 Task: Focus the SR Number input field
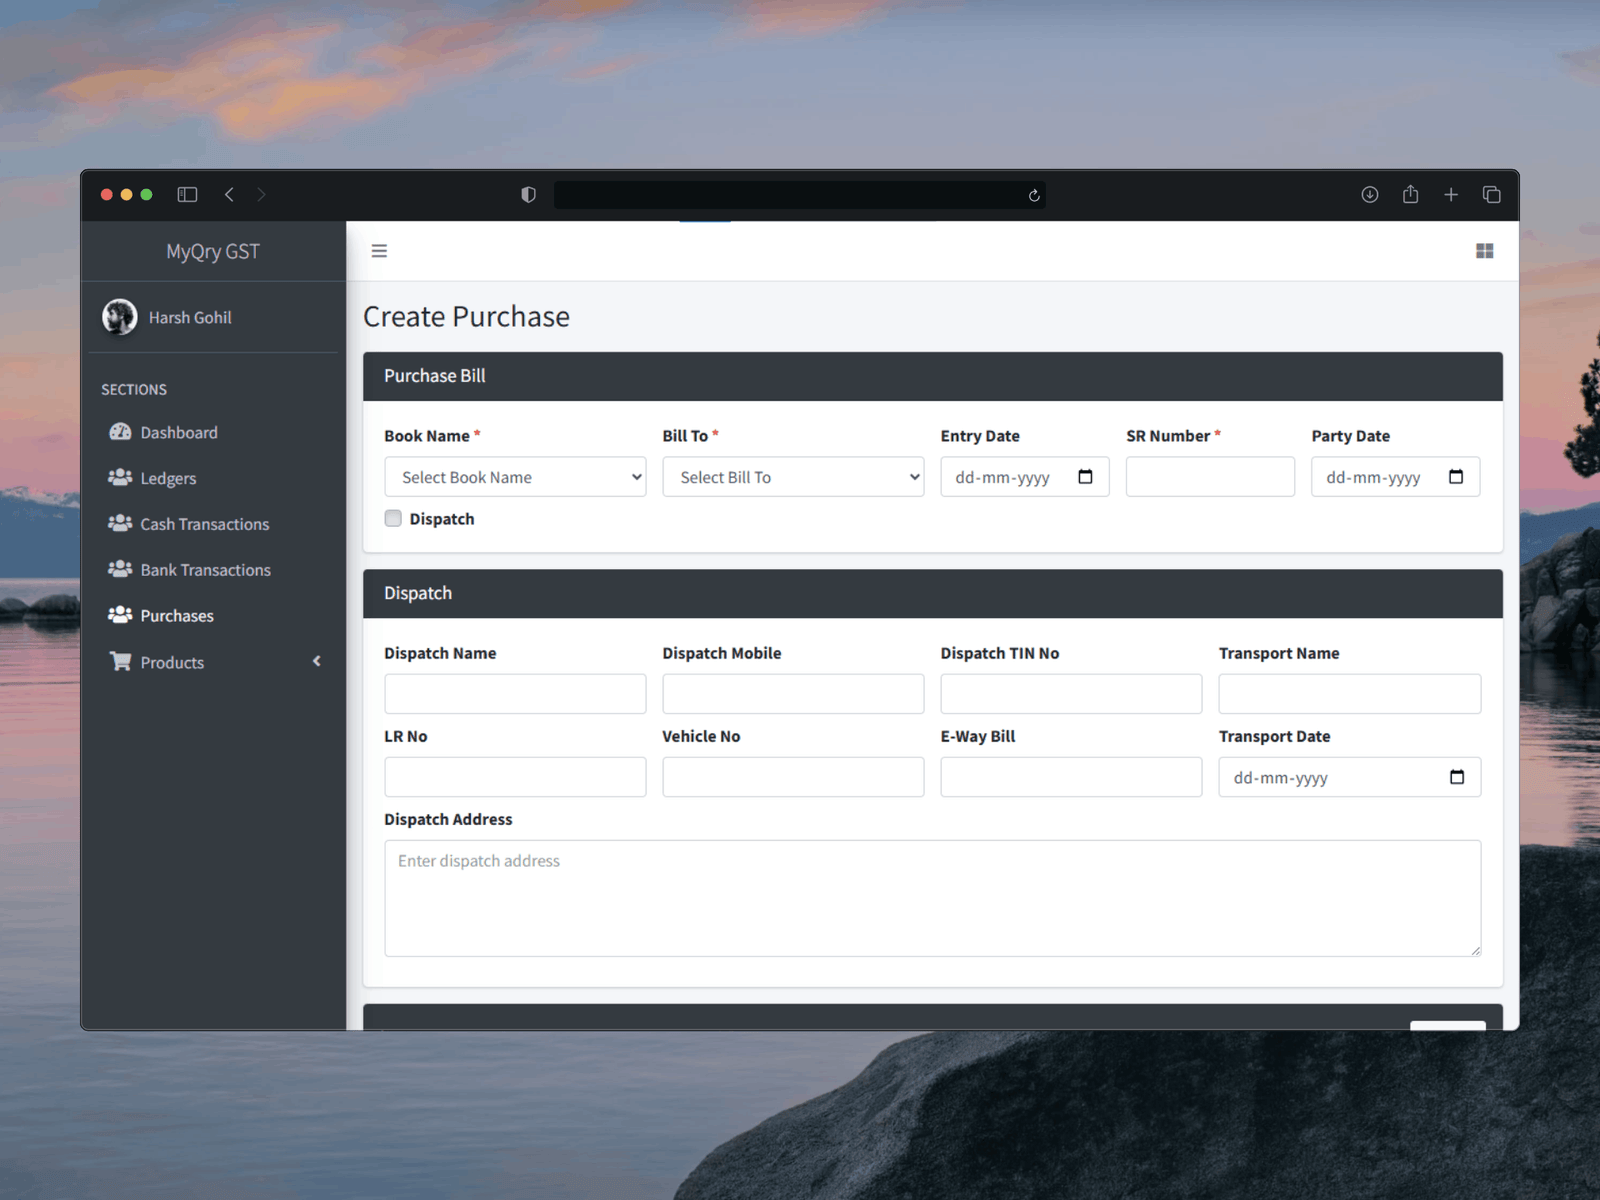click(x=1210, y=477)
